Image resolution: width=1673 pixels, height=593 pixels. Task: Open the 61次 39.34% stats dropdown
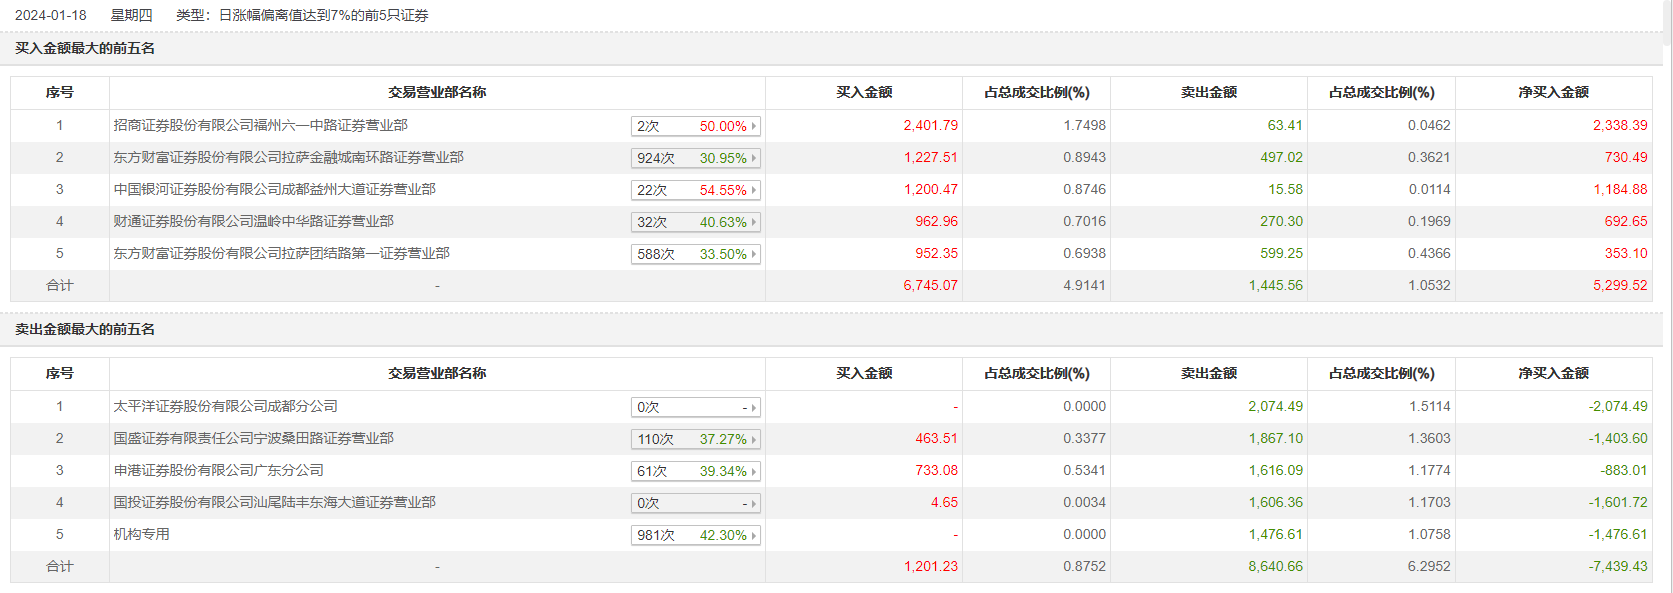coord(696,471)
